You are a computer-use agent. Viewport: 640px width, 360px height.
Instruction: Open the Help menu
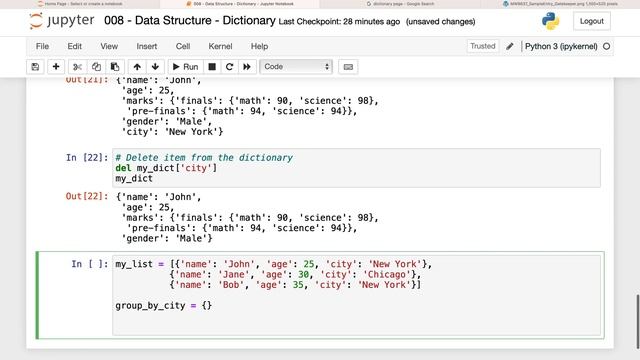click(x=259, y=46)
